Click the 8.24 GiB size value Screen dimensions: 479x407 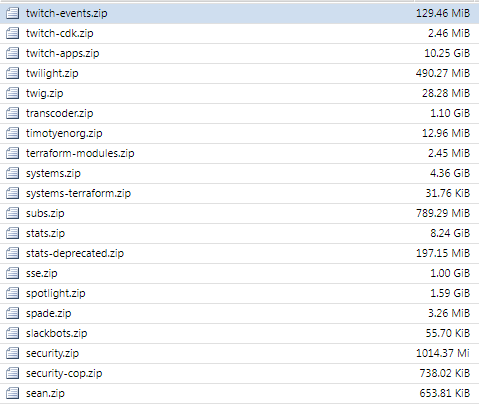[450, 233]
